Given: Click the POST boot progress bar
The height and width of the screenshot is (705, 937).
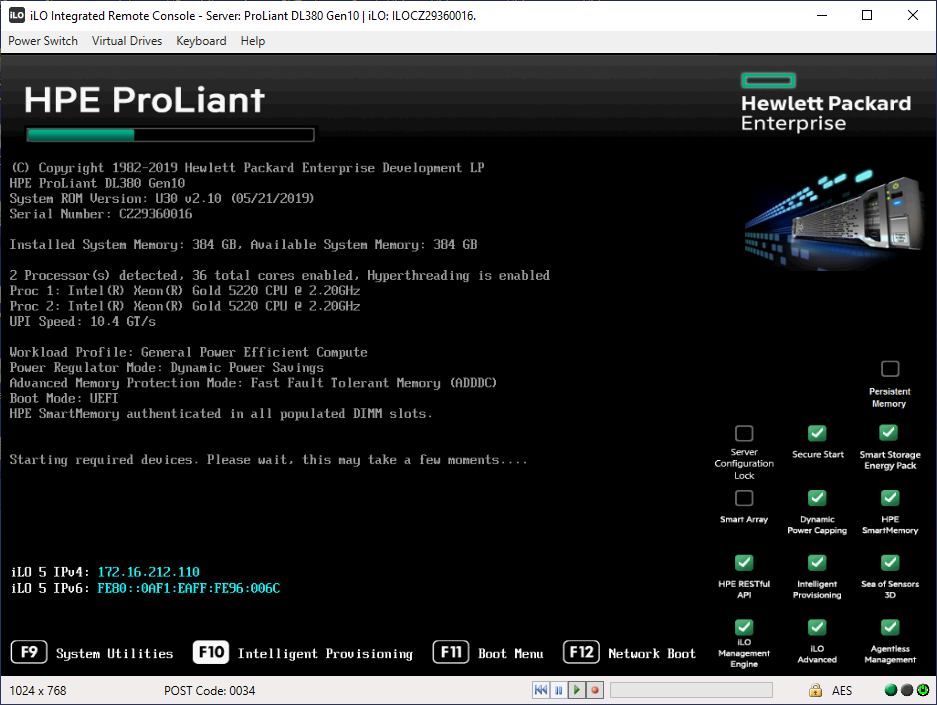Looking at the screenshot, I should coord(170,135).
